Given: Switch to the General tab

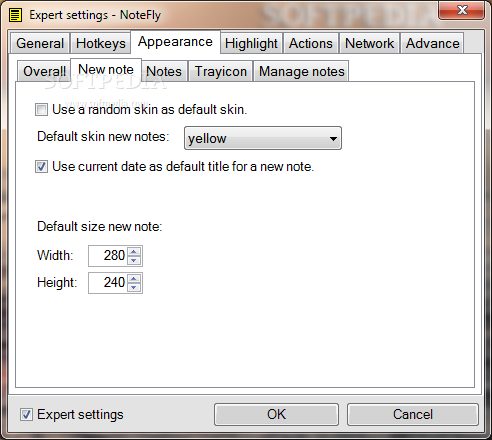Looking at the screenshot, I should pyautogui.click(x=40, y=43).
